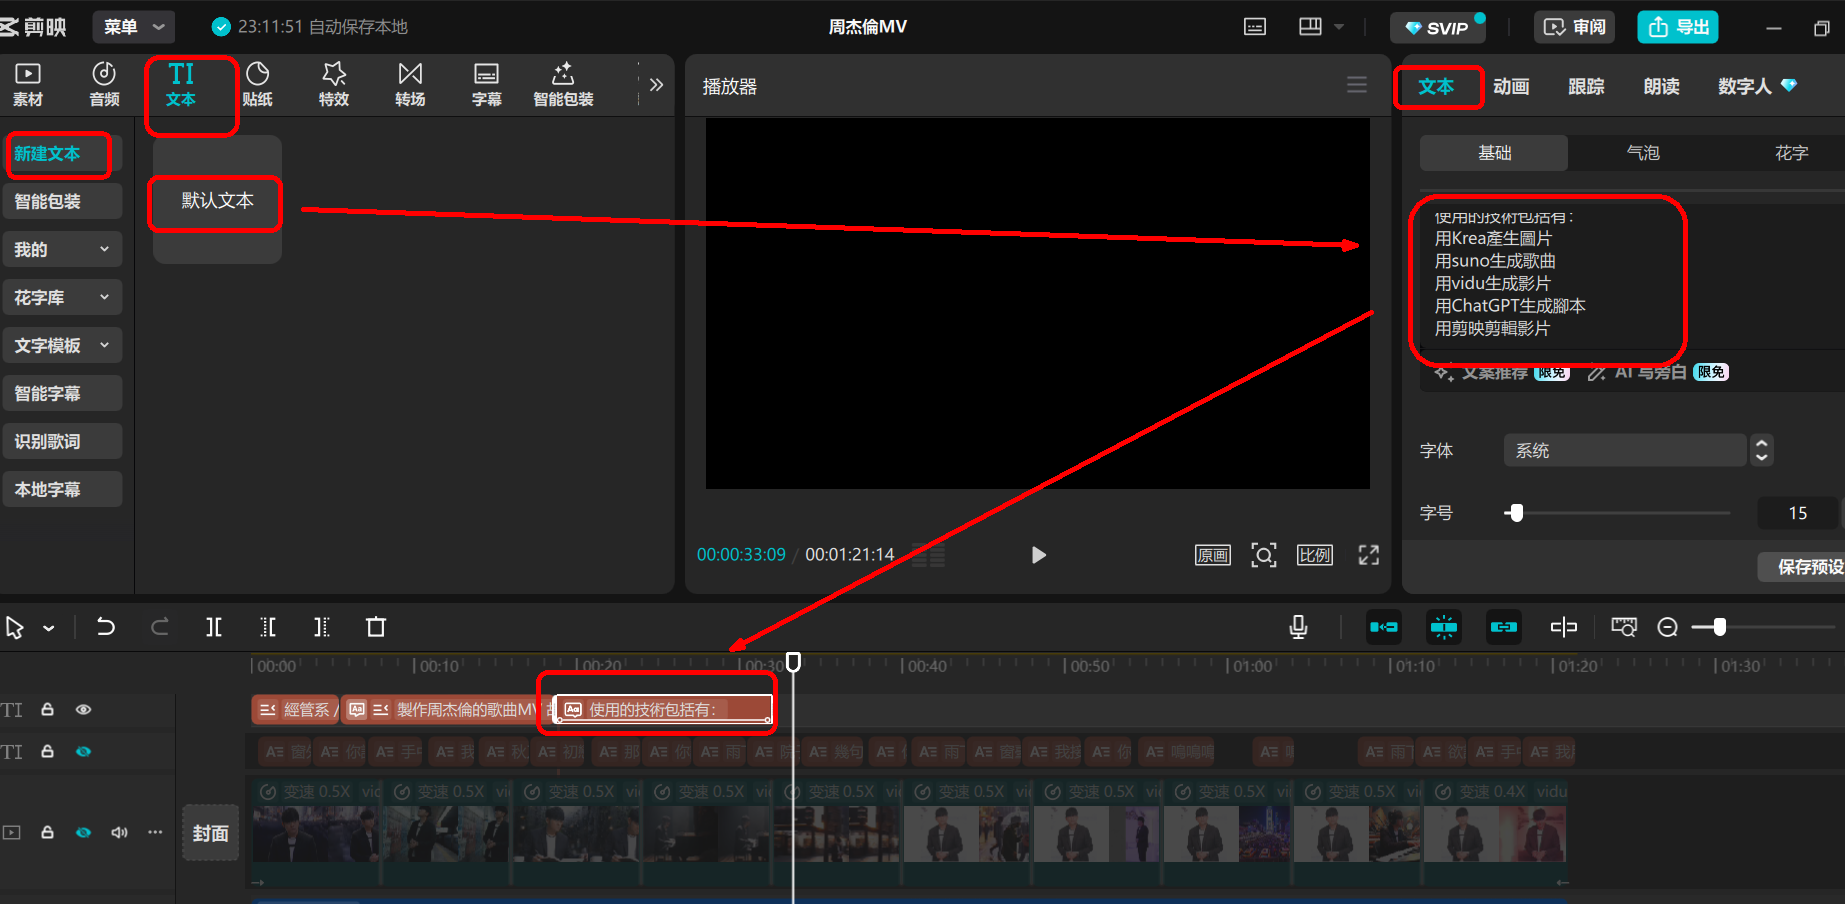Image resolution: width=1845 pixels, height=904 pixels.
Task: Open layout chooser dropdown in title bar
Action: click(1321, 27)
